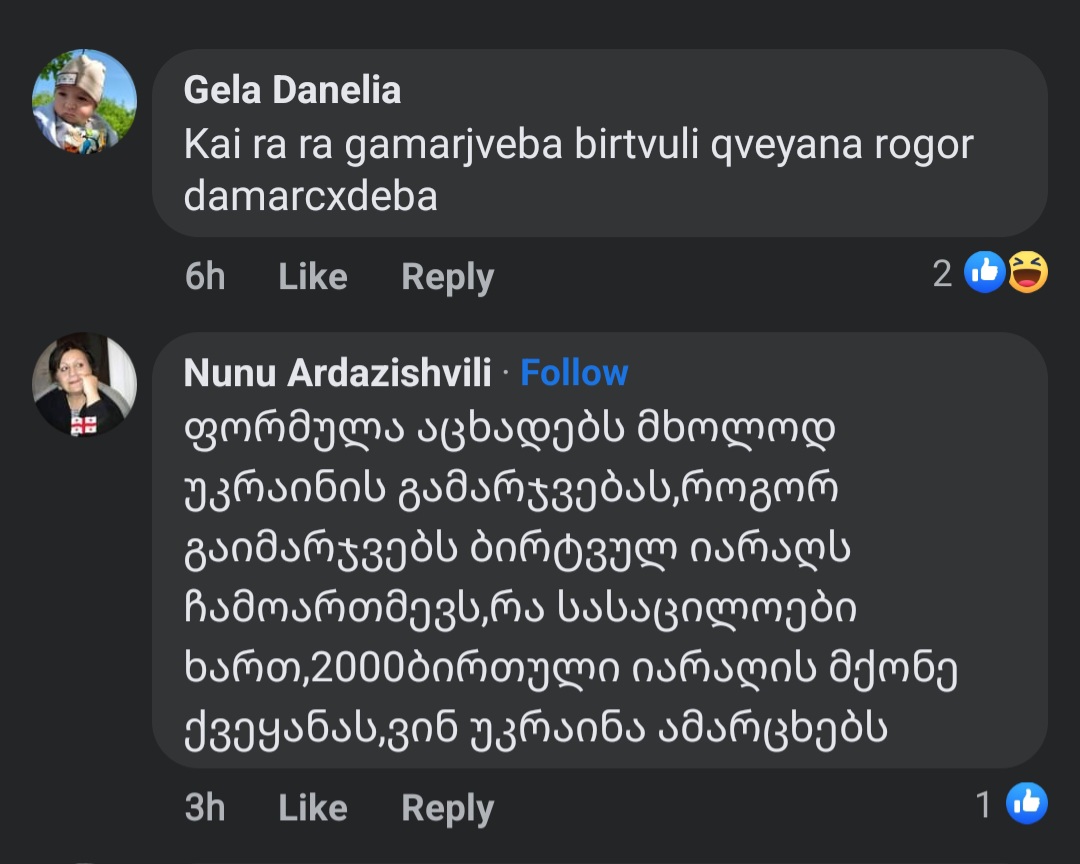Open Gela Danelia's baby profile picture
This screenshot has height=864, width=1080.
pyautogui.click(x=84, y=101)
